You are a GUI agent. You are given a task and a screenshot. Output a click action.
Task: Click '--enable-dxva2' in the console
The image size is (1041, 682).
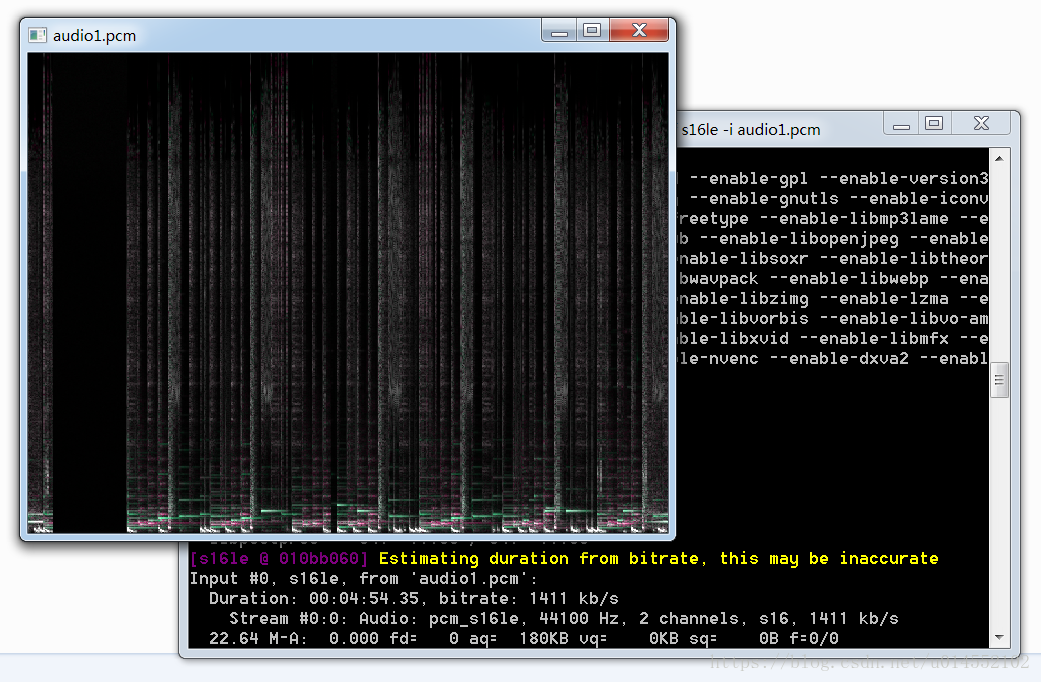pos(839,358)
